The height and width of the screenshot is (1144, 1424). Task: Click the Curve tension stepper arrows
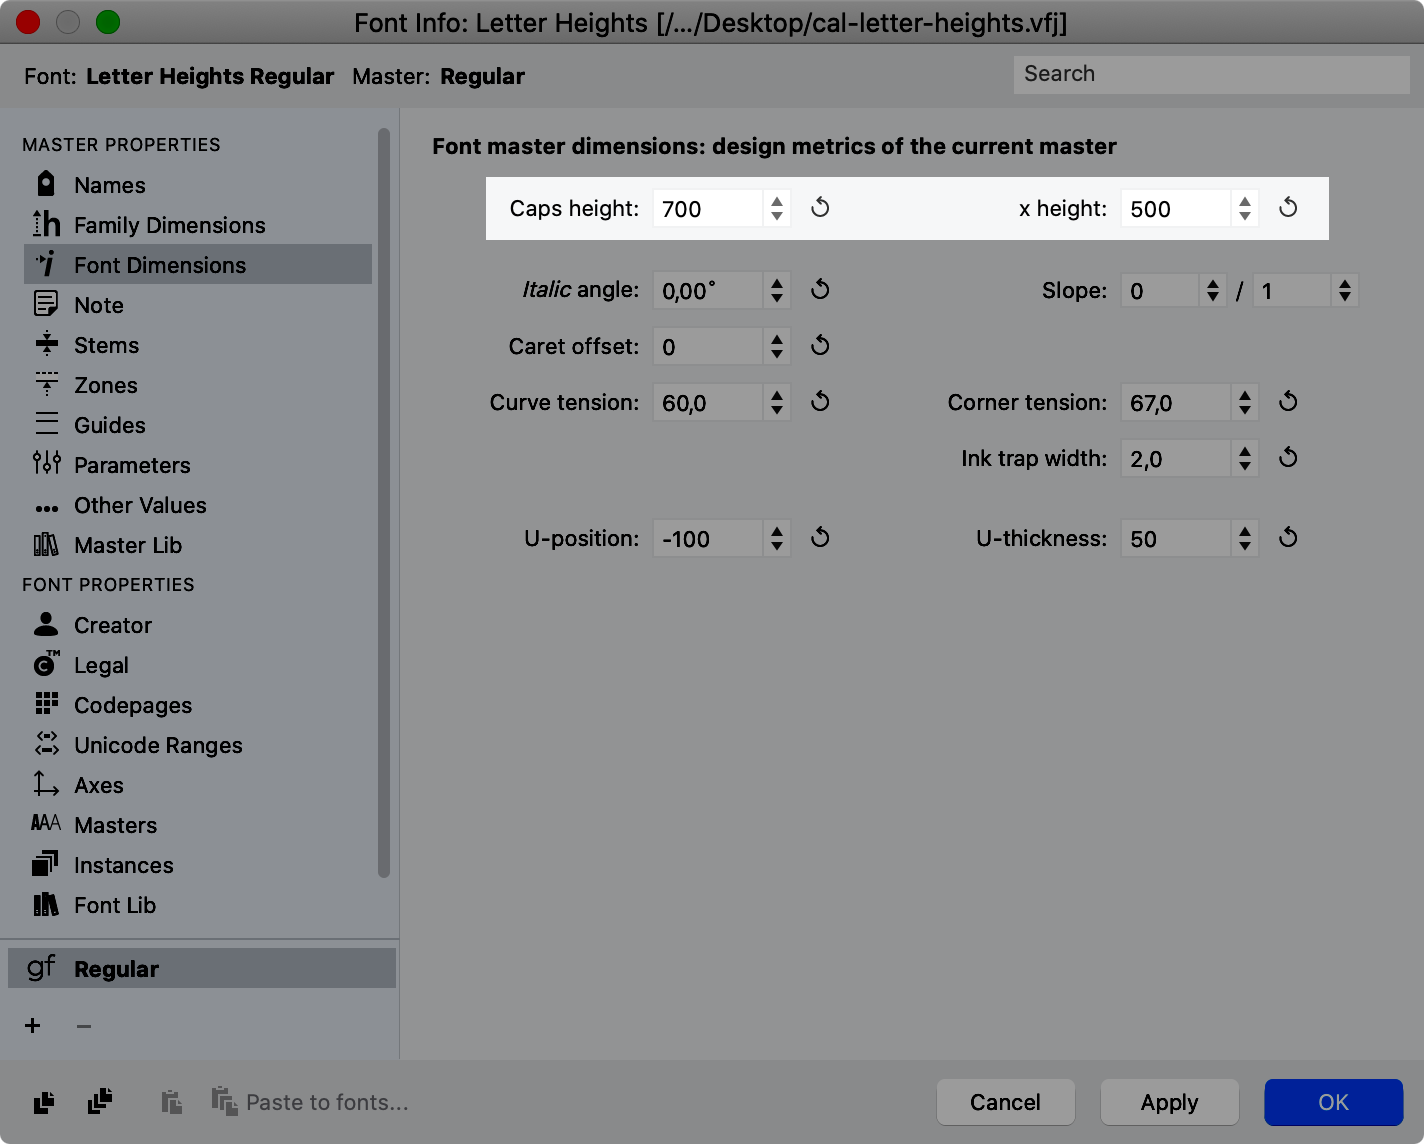[x=777, y=403]
